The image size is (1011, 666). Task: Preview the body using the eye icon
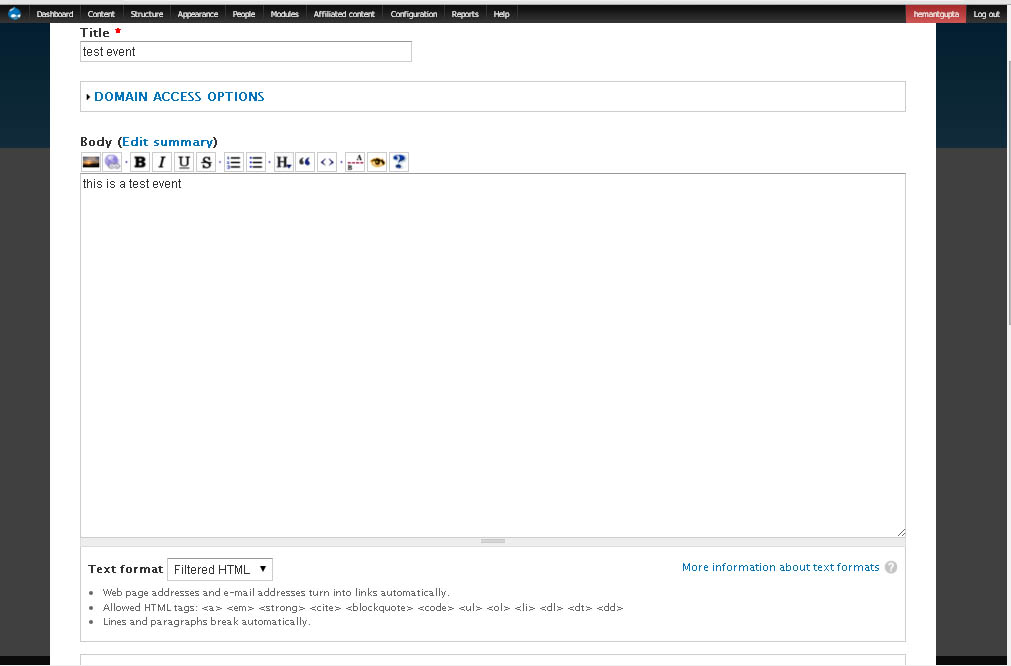click(377, 162)
